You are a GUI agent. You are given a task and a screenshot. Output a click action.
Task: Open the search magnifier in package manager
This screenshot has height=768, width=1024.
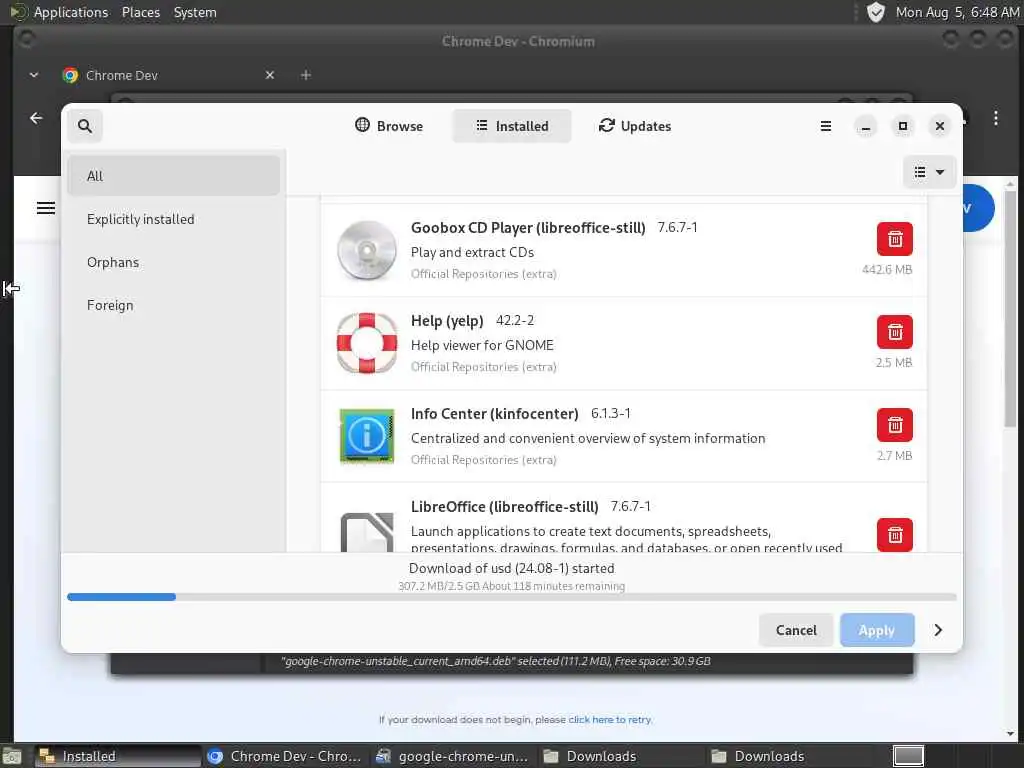tap(85, 125)
